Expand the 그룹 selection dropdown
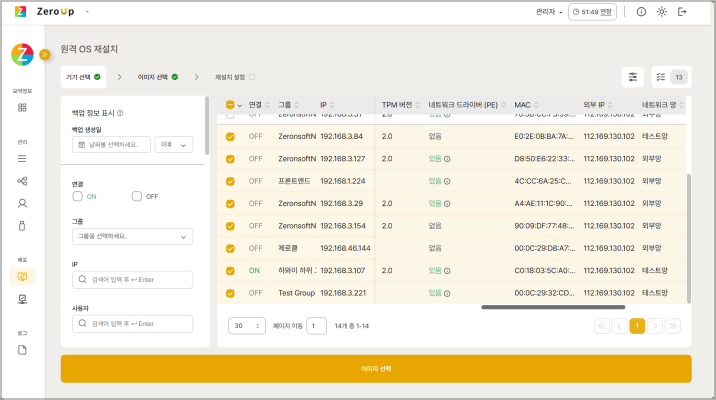The width and height of the screenshot is (716, 400). (x=132, y=237)
